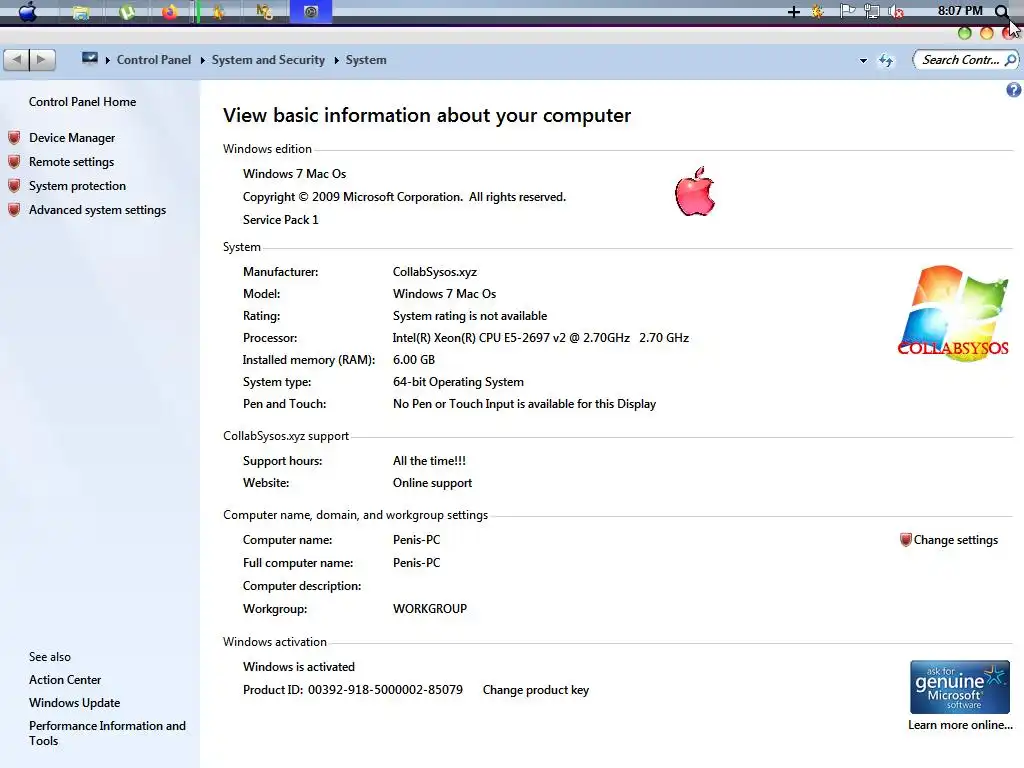Go forward with the right arrow button

(x=42, y=60)
